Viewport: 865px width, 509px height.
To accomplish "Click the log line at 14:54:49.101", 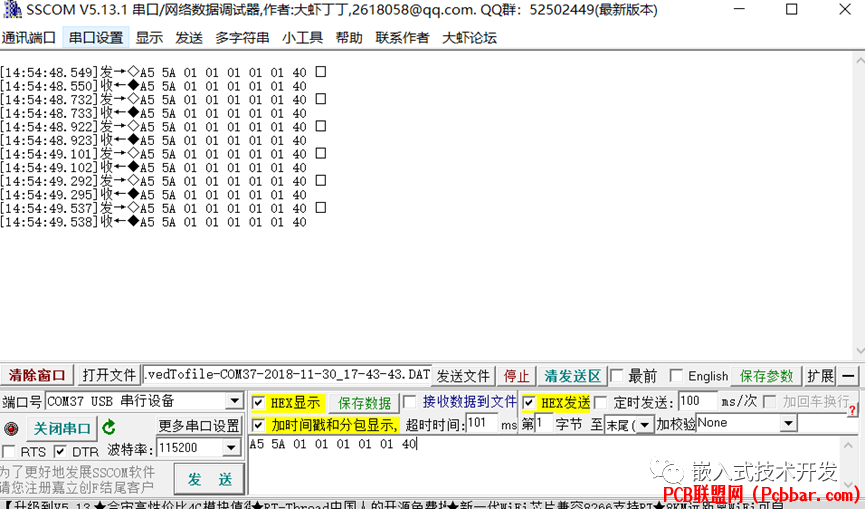I will [x=163, y=154].
